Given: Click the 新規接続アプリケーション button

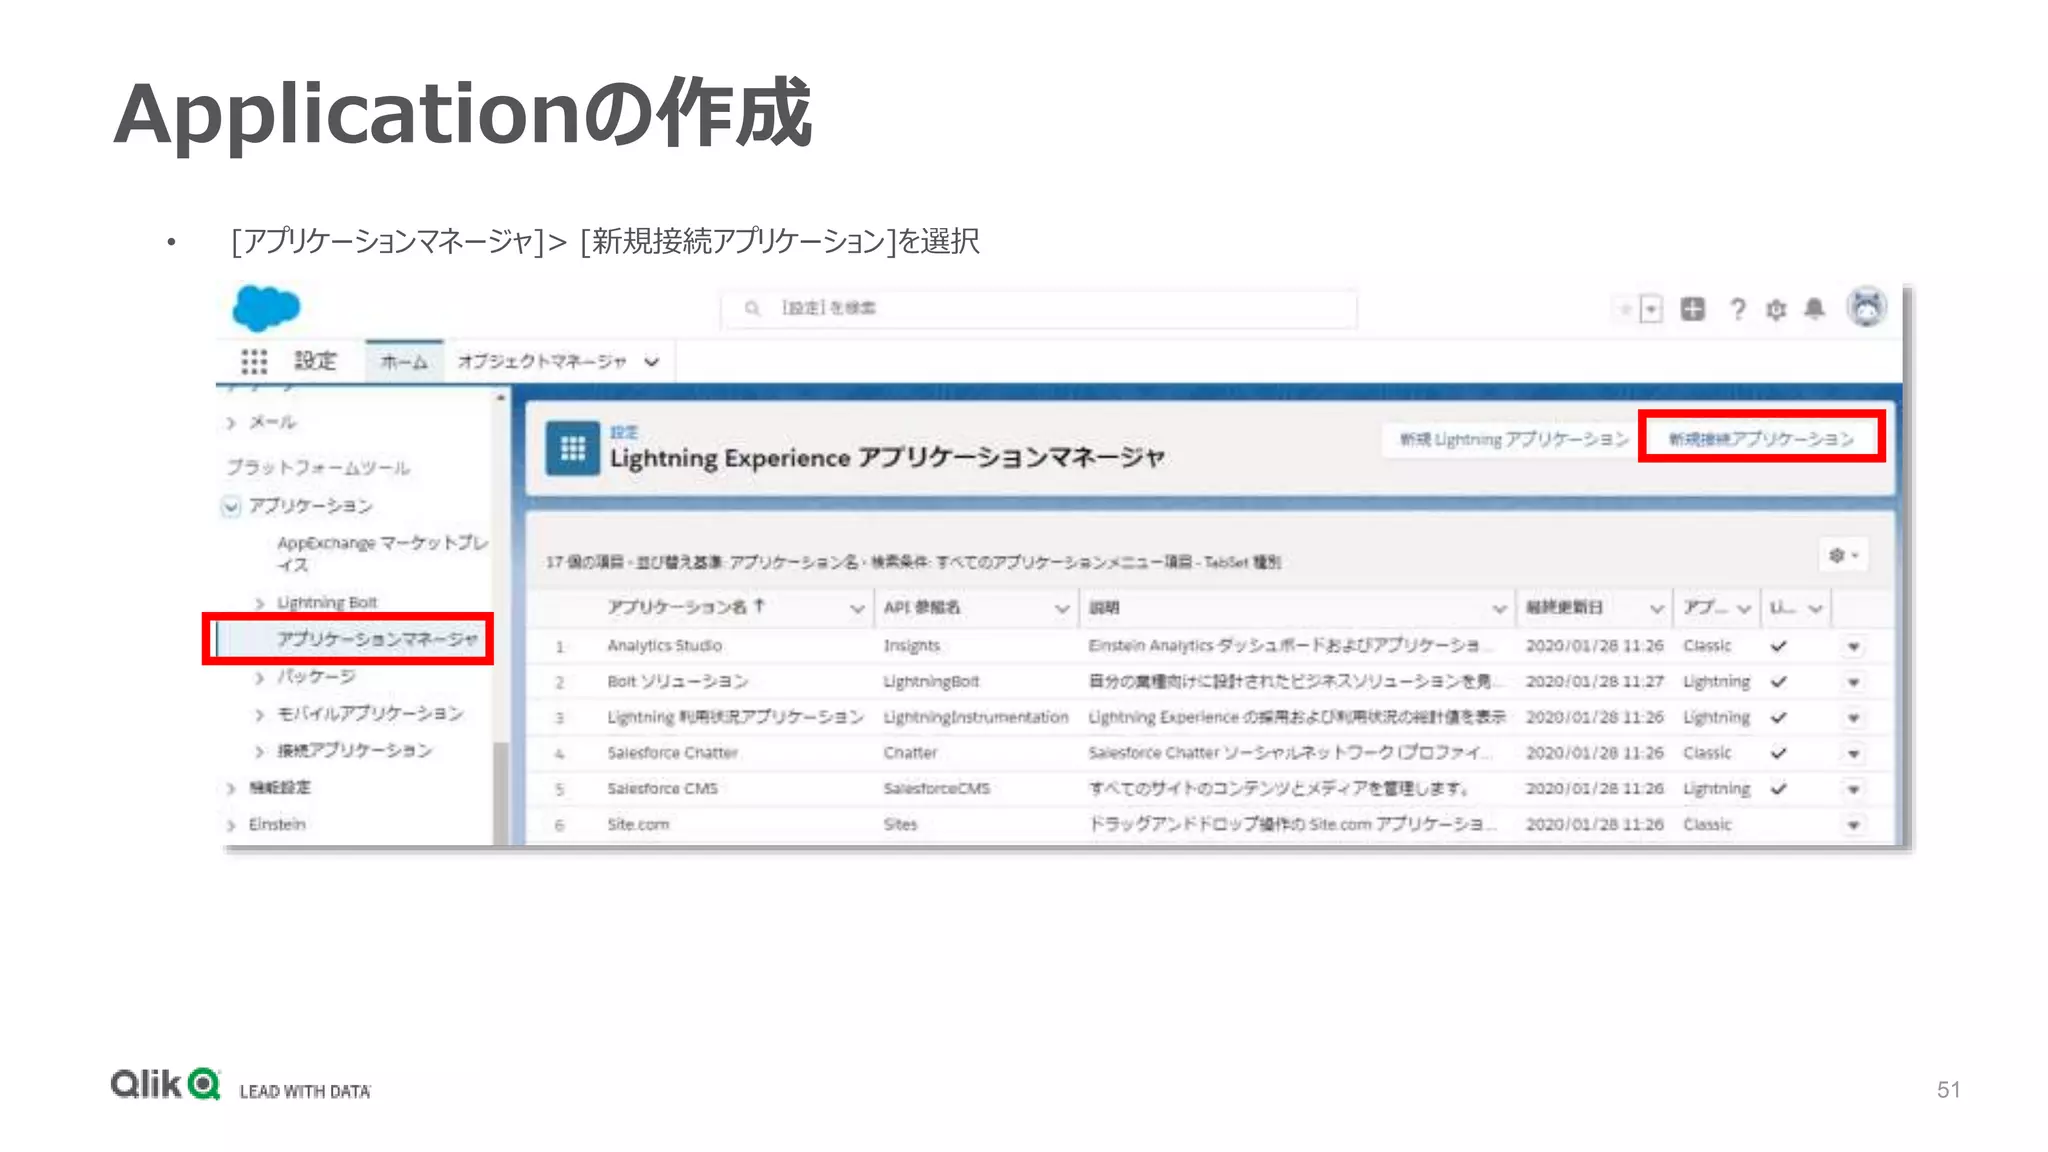Looking at the screenshot, I should click(x=1761, y=439).
